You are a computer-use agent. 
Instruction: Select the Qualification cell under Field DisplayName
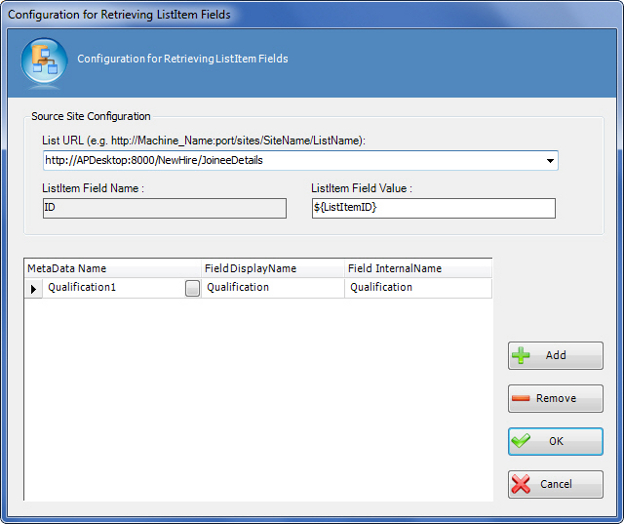coord(272,288)
